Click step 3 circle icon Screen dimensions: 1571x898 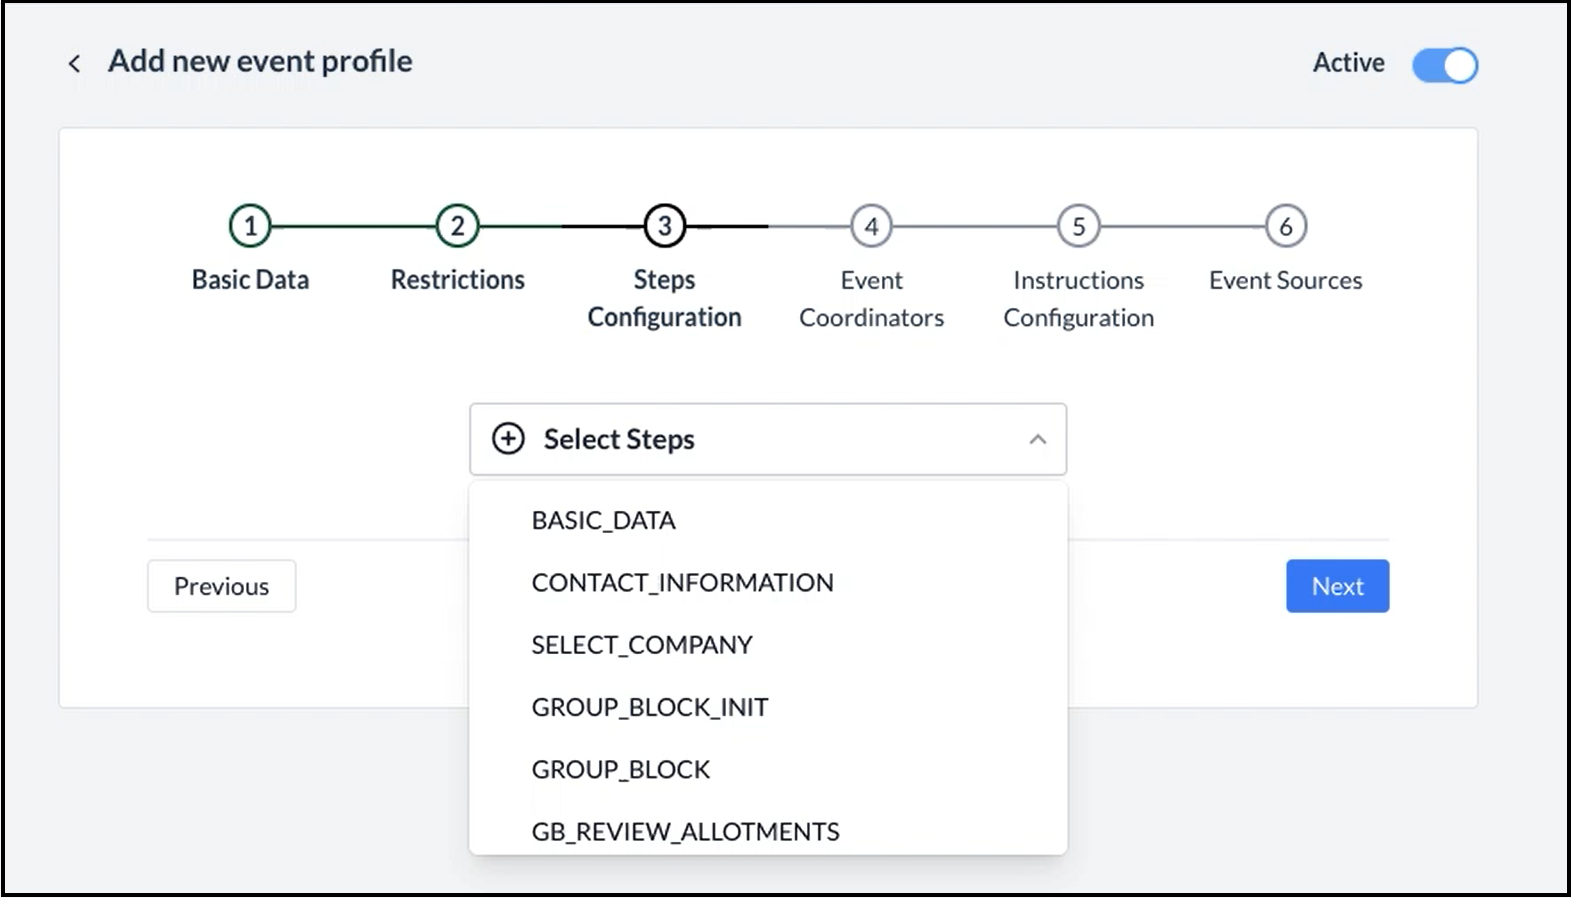664,226
